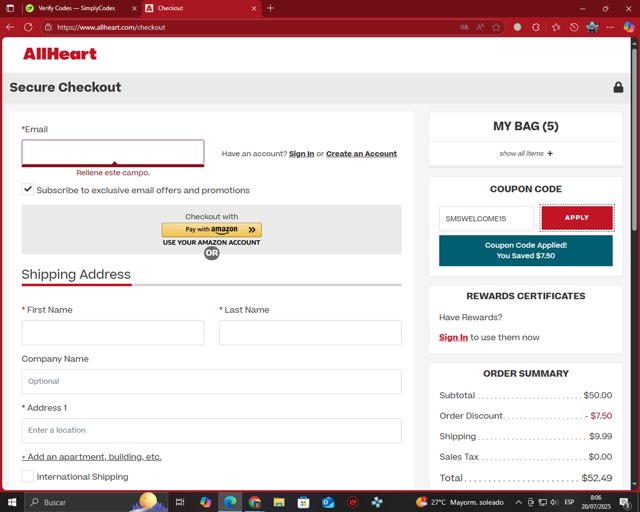Click the Total $52.49 amount
Viewport: 640px width, 512px height.
596,478
